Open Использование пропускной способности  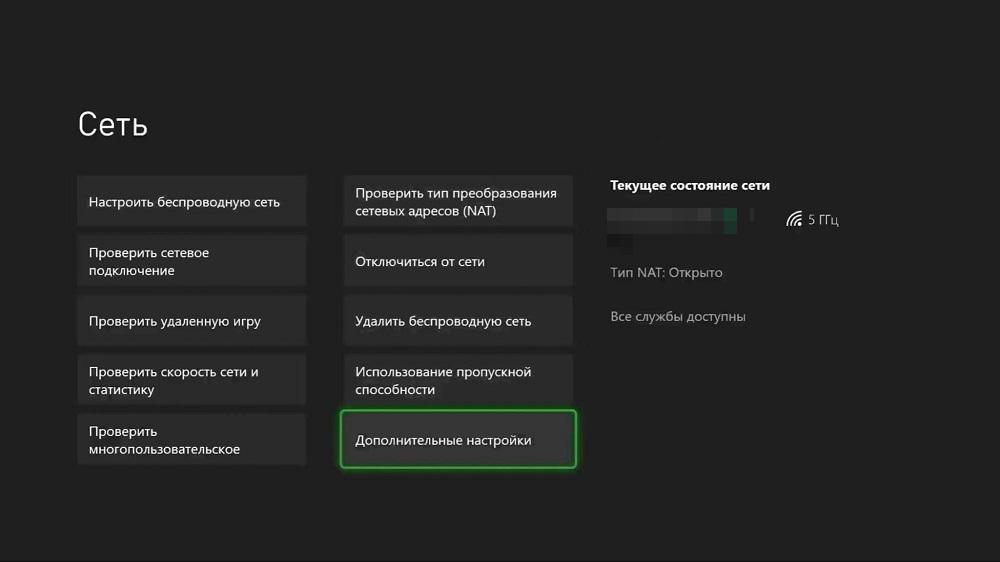[x=458, y=381]
